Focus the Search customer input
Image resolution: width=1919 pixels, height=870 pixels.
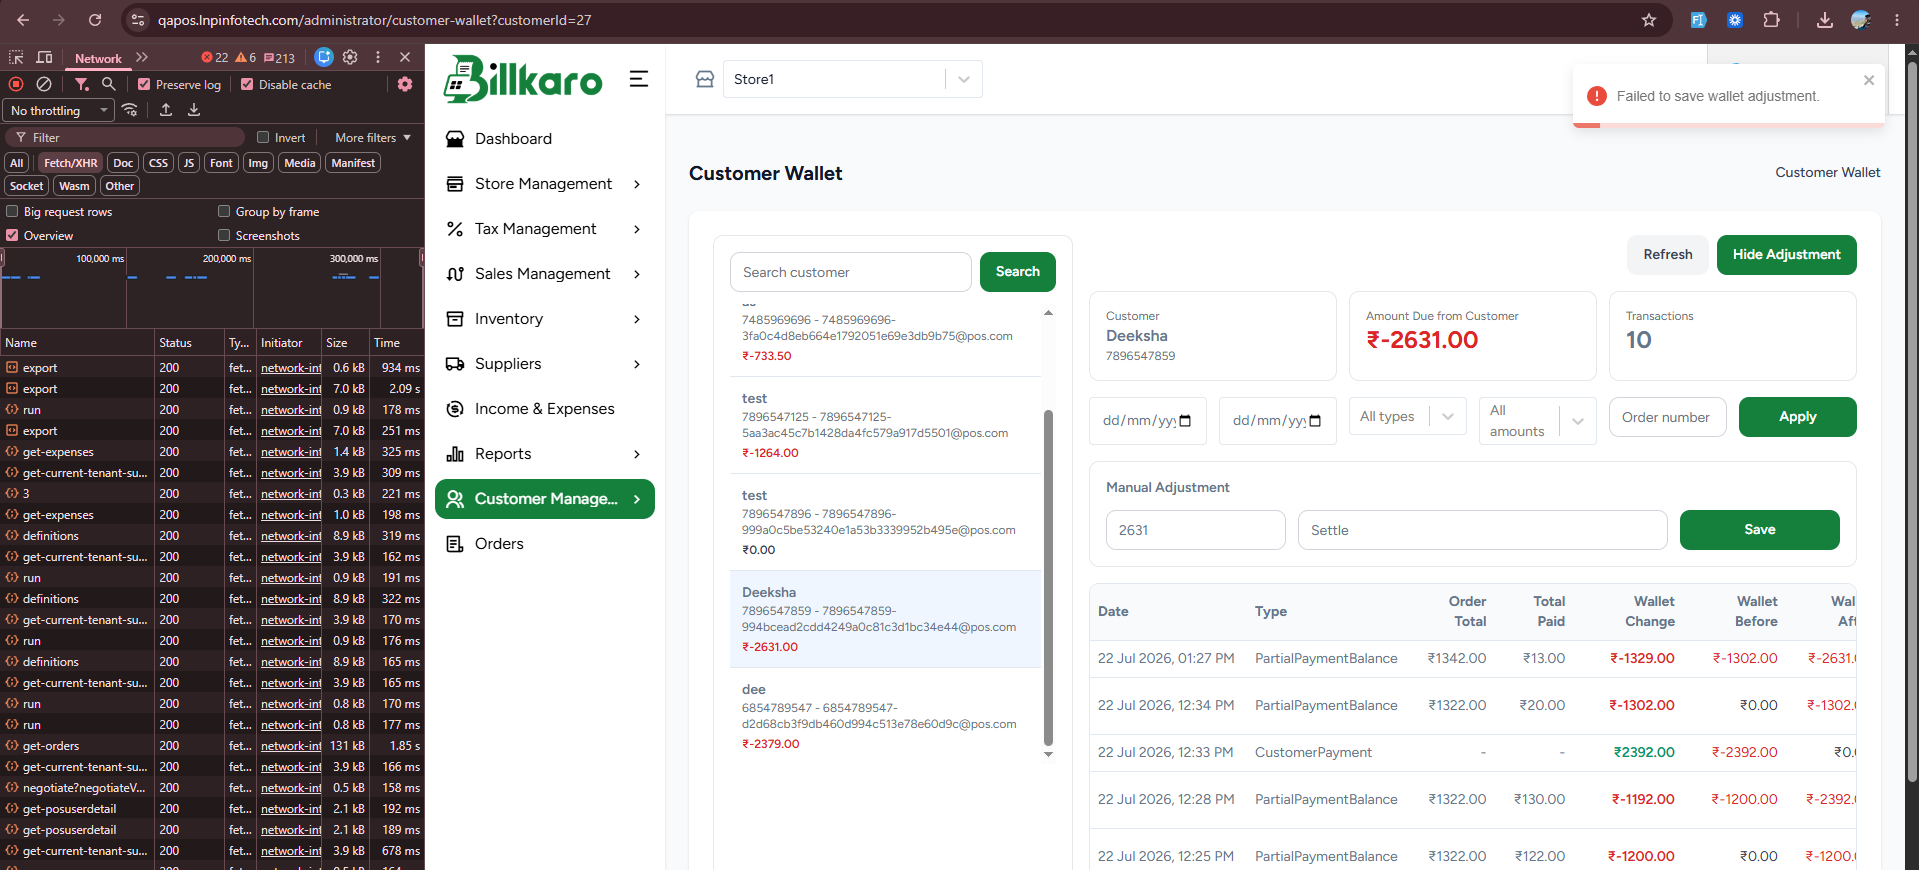(x=850, y=272)
